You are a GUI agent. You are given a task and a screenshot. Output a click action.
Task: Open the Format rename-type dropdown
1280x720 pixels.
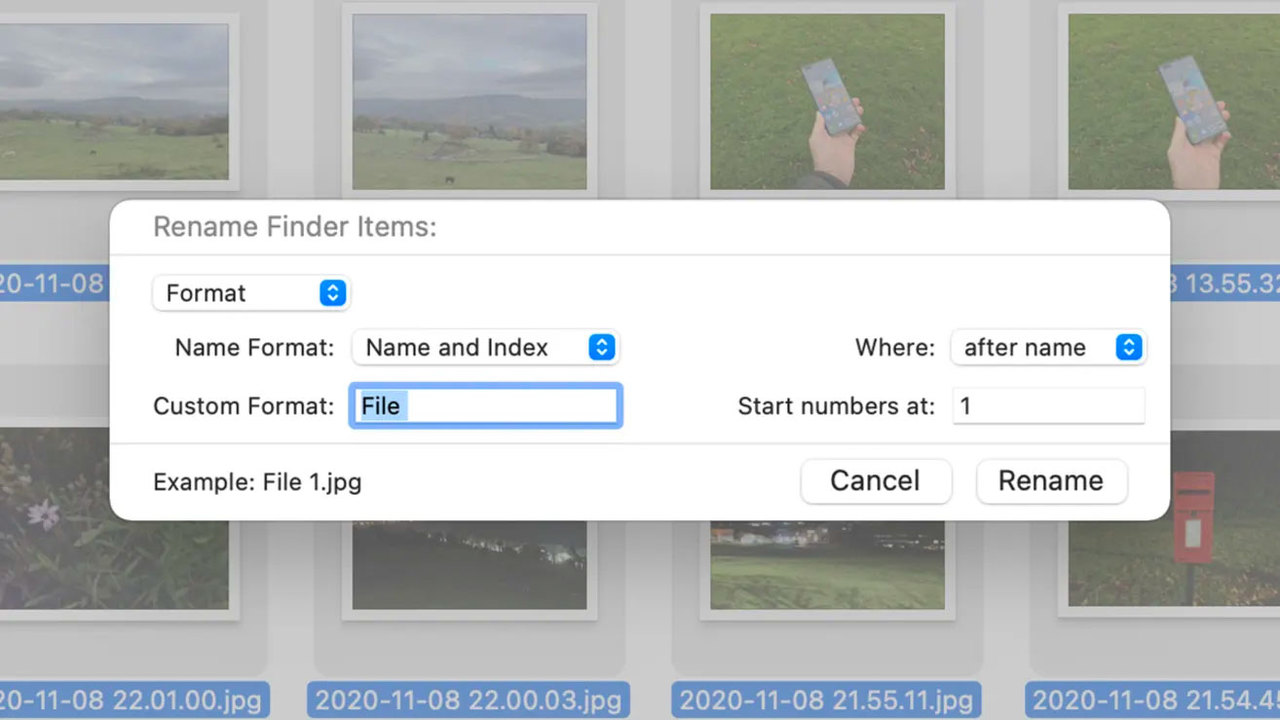(250, 293)
